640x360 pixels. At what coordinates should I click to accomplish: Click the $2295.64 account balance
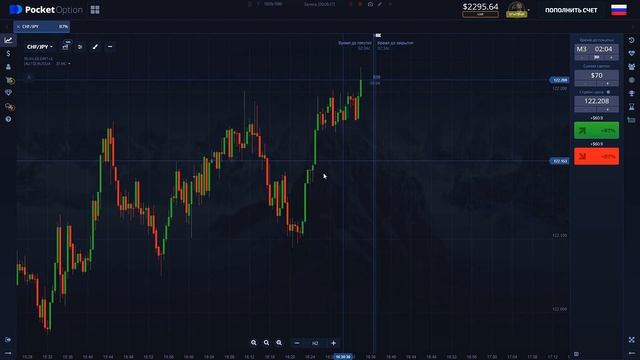coord(480,7)
